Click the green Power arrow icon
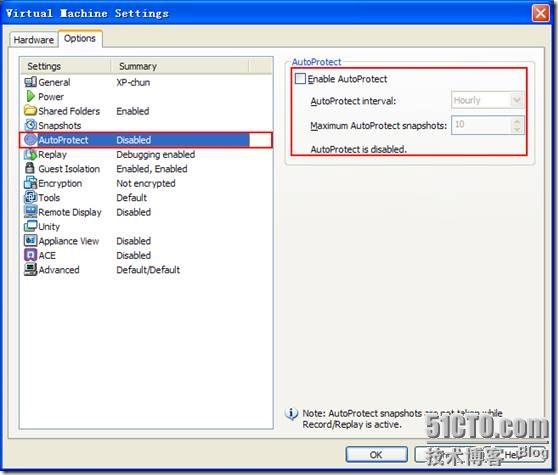The width and height of the screenshot is (558, 475). click(x=30, y=96)
